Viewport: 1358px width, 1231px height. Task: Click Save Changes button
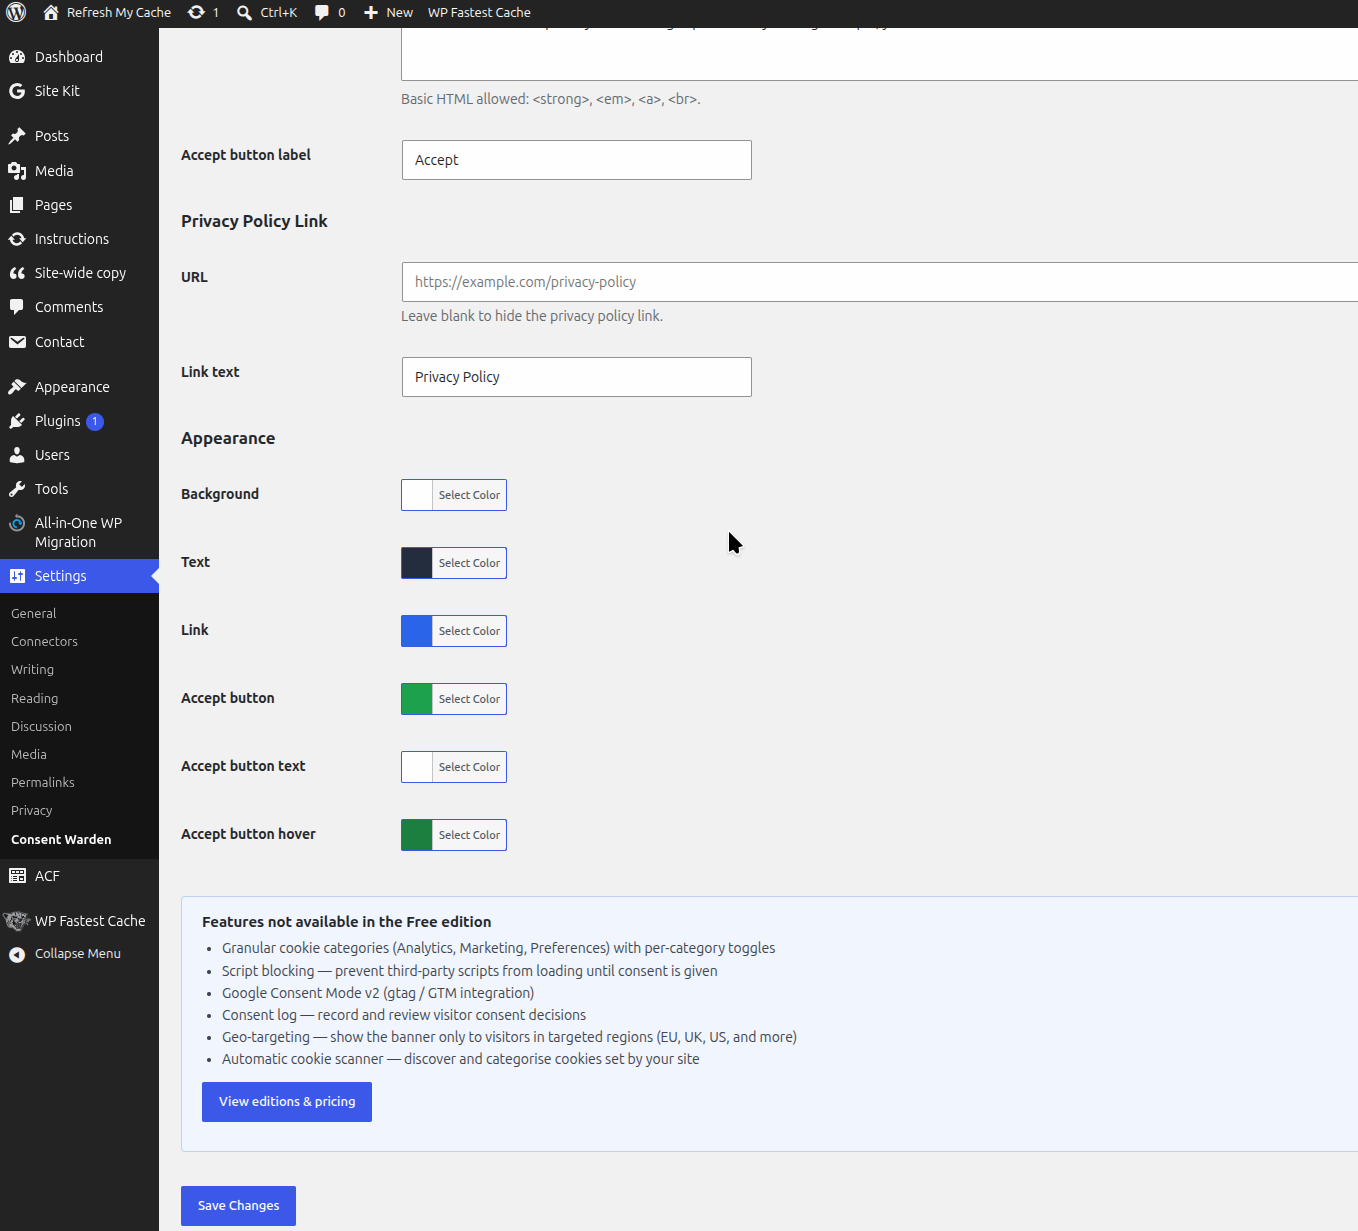(238, 1206)
